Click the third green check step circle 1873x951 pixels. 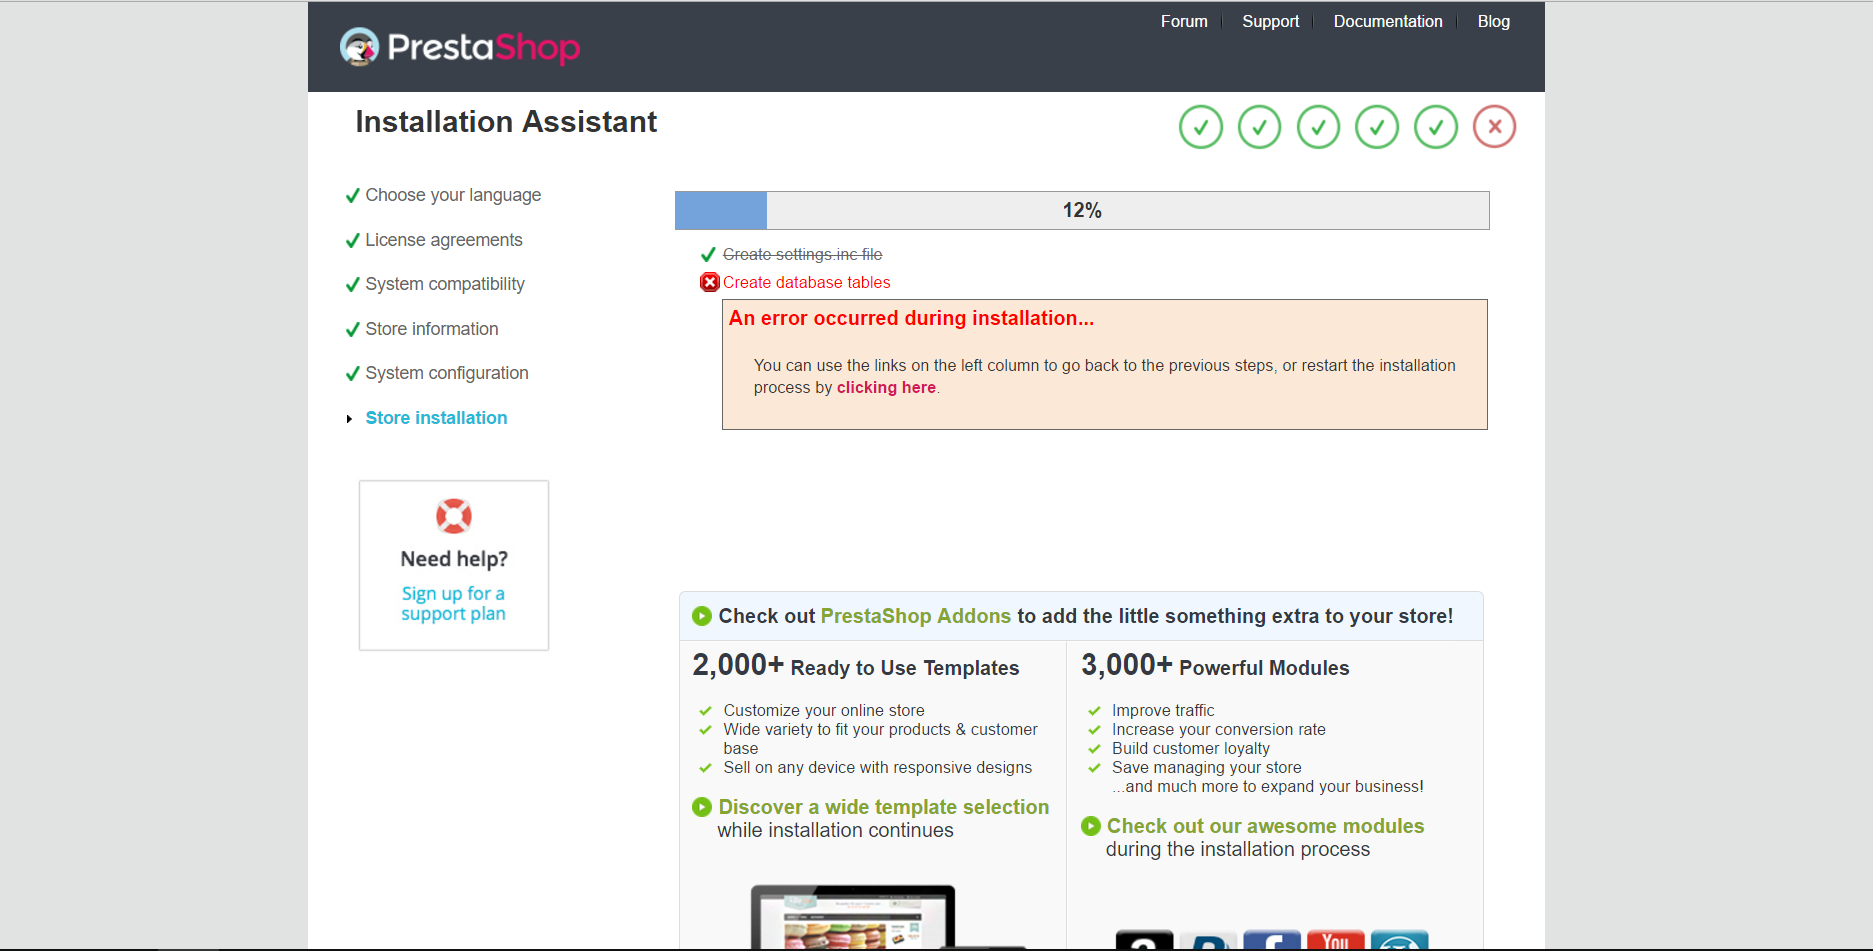(x=1319, y=127)
